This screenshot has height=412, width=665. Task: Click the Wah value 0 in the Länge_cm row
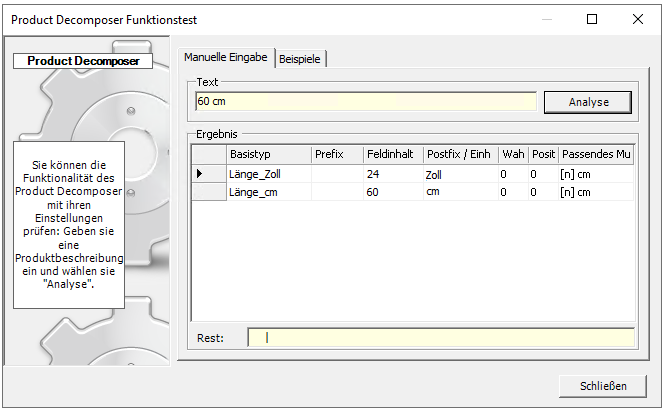[x=514, y=192]
